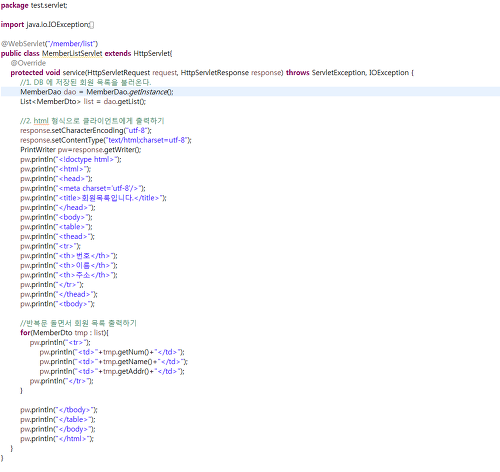The width and height of the screenshot is (500, 472).
Task: Click the meta charset='utf-8' println line
Action: (83, 188)
